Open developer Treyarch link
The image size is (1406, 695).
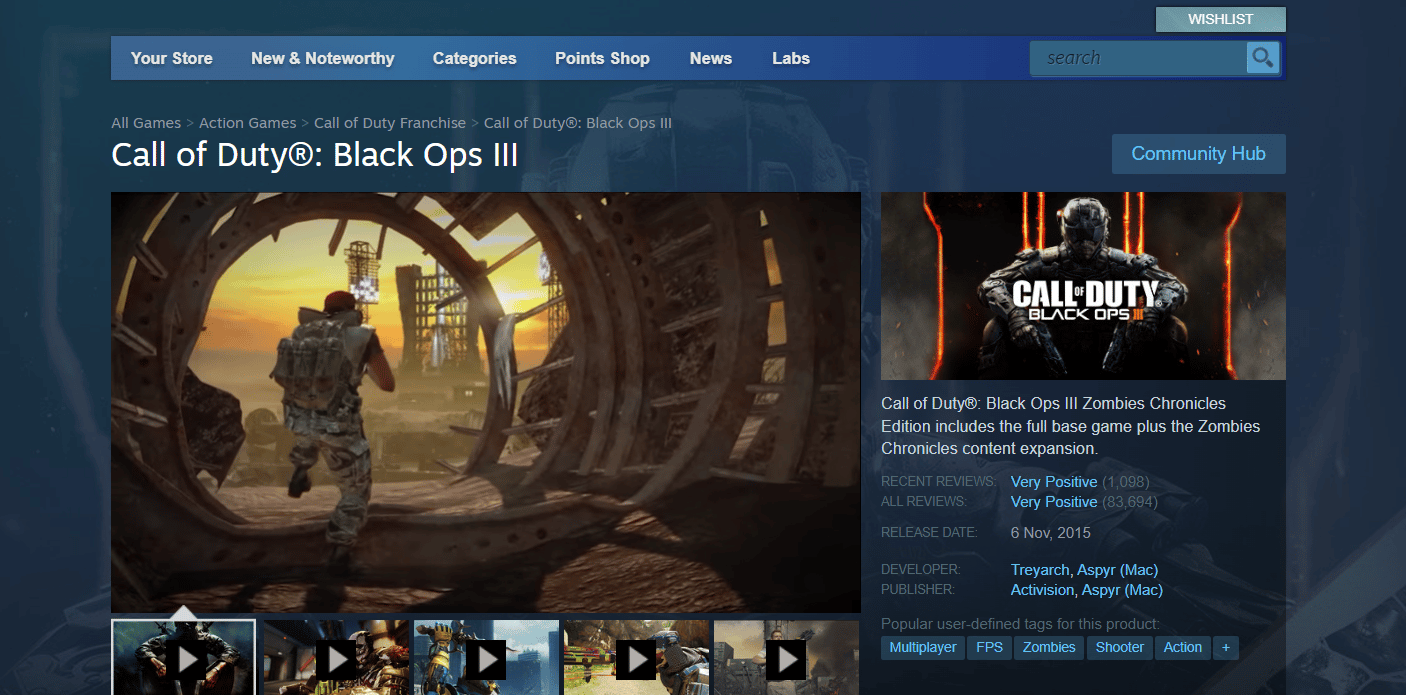1040,570
